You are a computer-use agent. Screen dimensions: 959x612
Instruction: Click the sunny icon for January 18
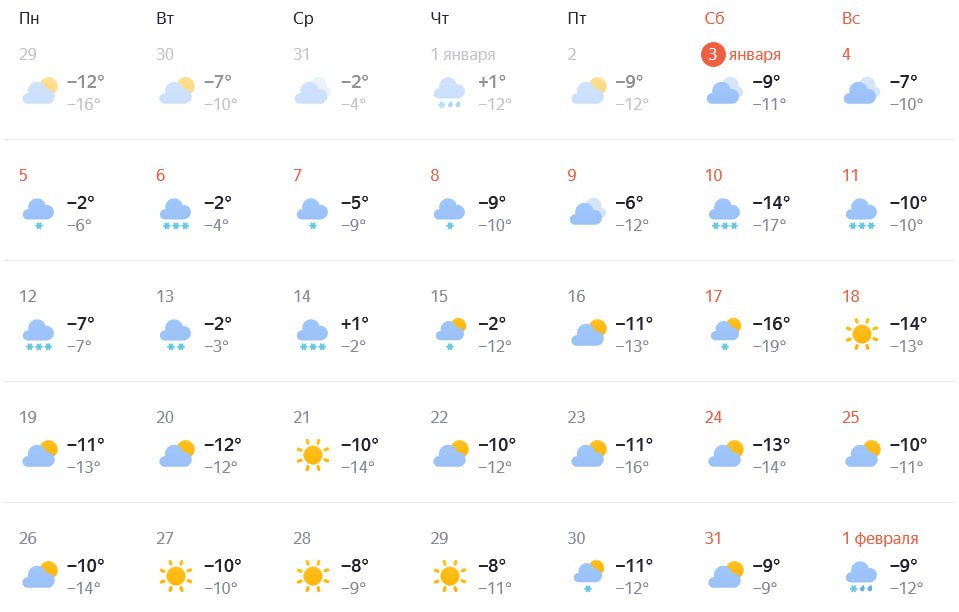(861, 332)
